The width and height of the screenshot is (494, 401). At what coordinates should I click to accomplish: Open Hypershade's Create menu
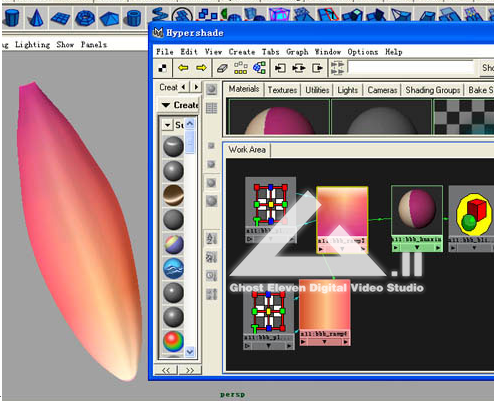[x=242, y=52]
